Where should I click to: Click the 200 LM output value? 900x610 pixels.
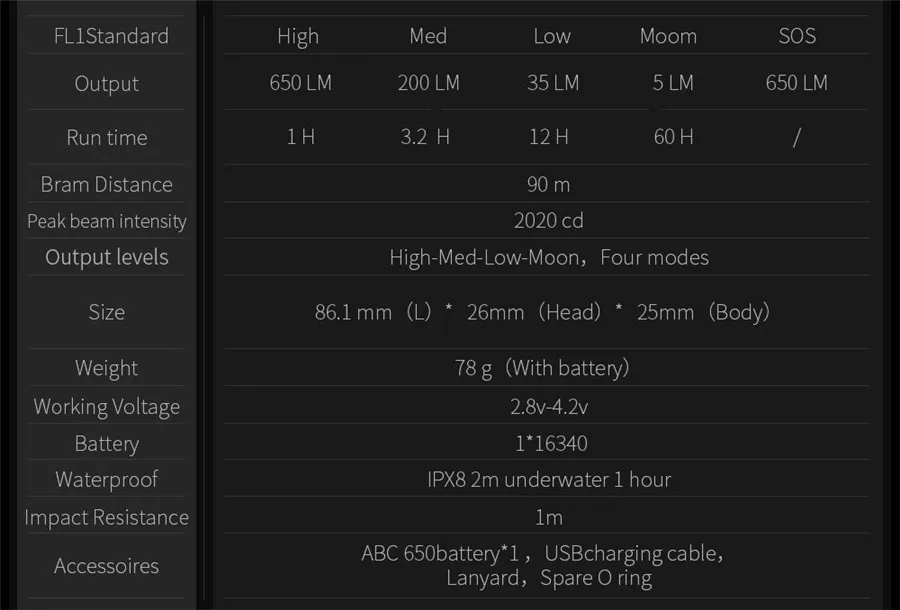coord(429,83)
